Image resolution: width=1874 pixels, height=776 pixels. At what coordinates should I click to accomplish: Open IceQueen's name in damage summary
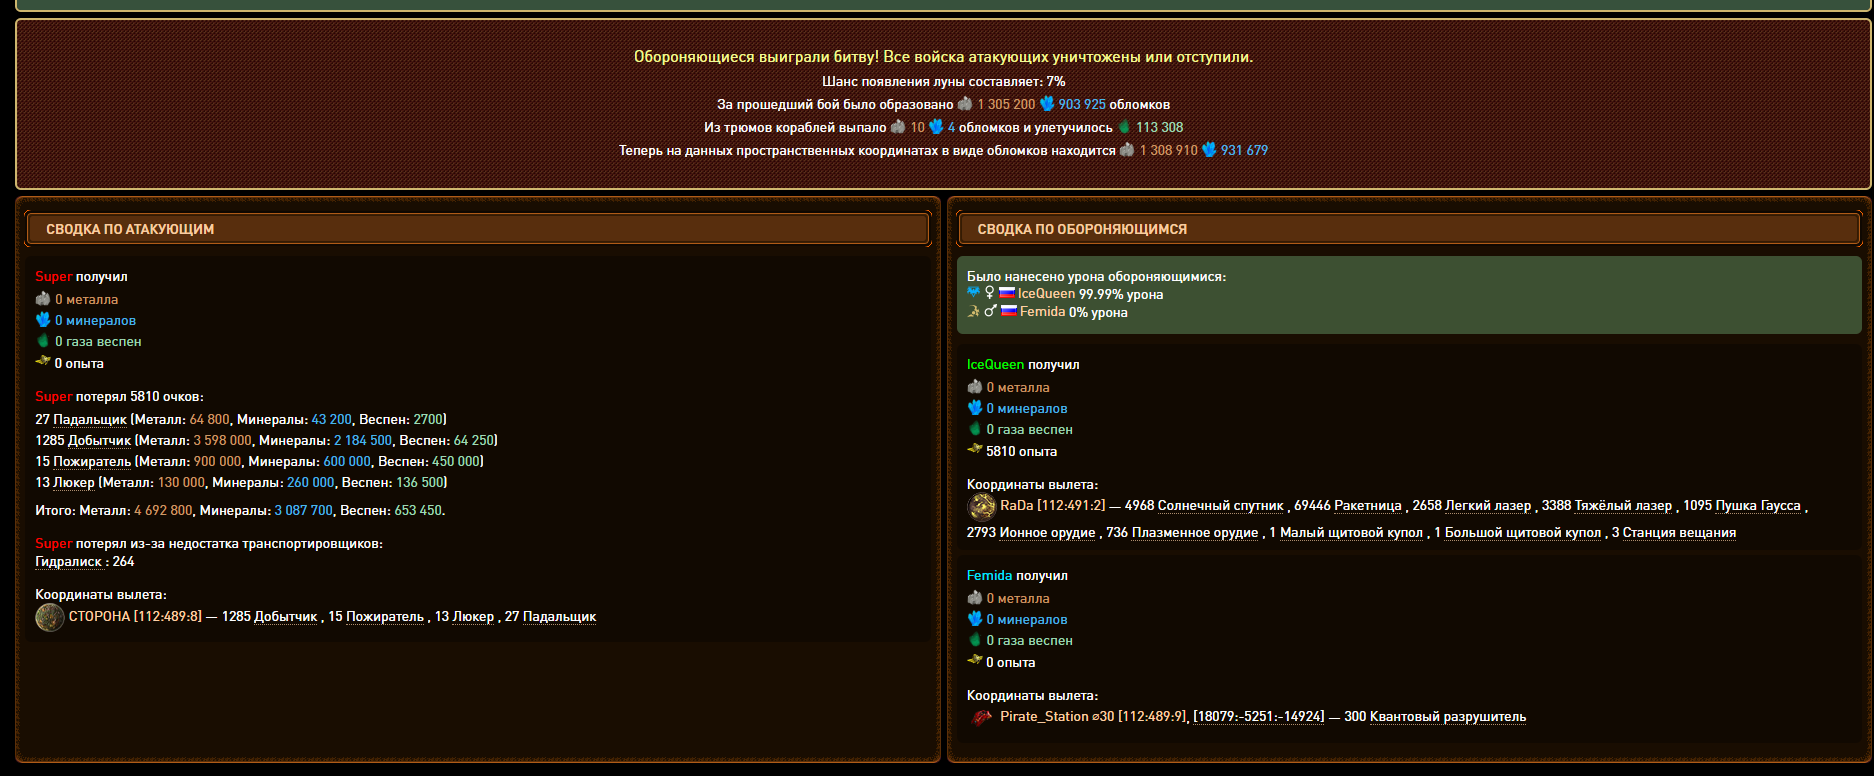[x=1046, y=294]
